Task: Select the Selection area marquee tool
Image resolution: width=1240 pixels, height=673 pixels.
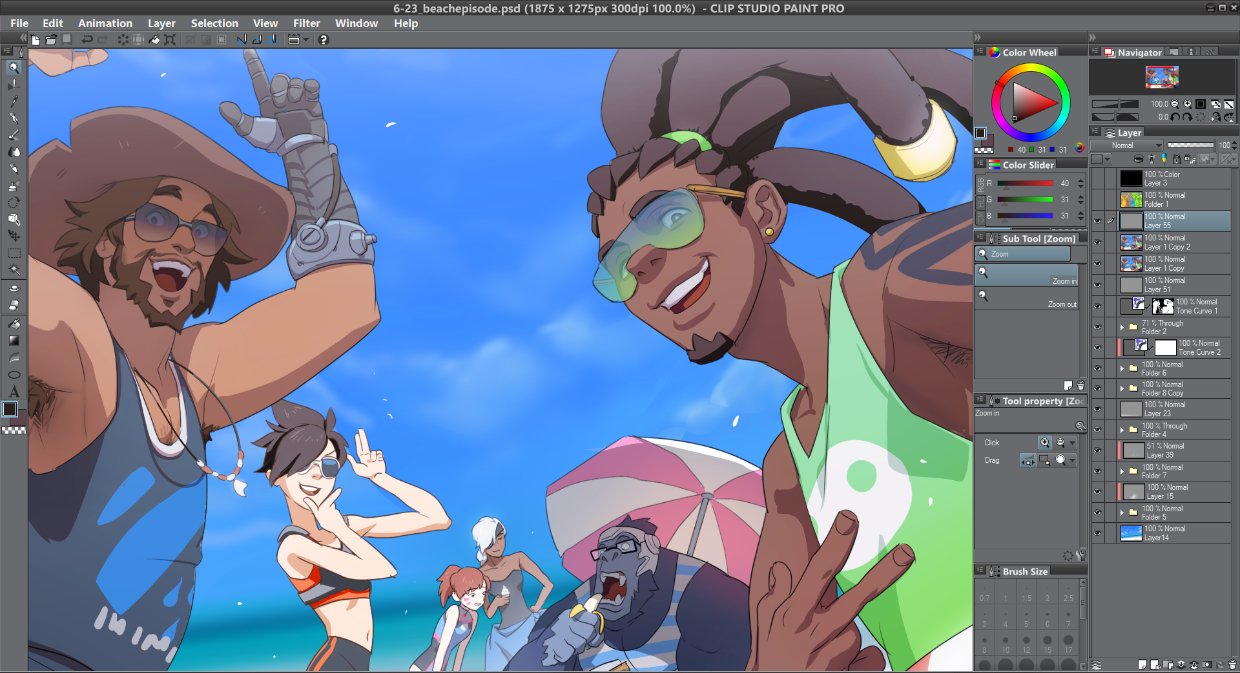Action: tap(14, 251)
